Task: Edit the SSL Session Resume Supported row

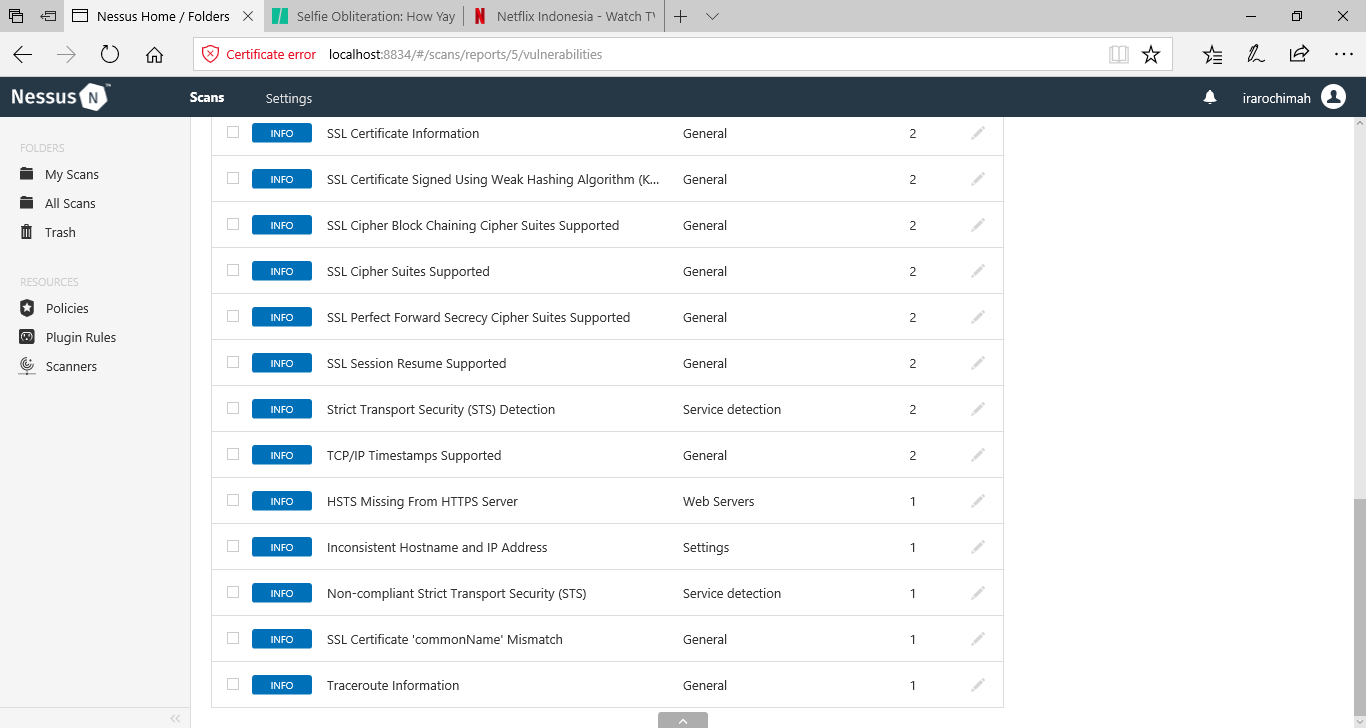Action: point(977,362)
